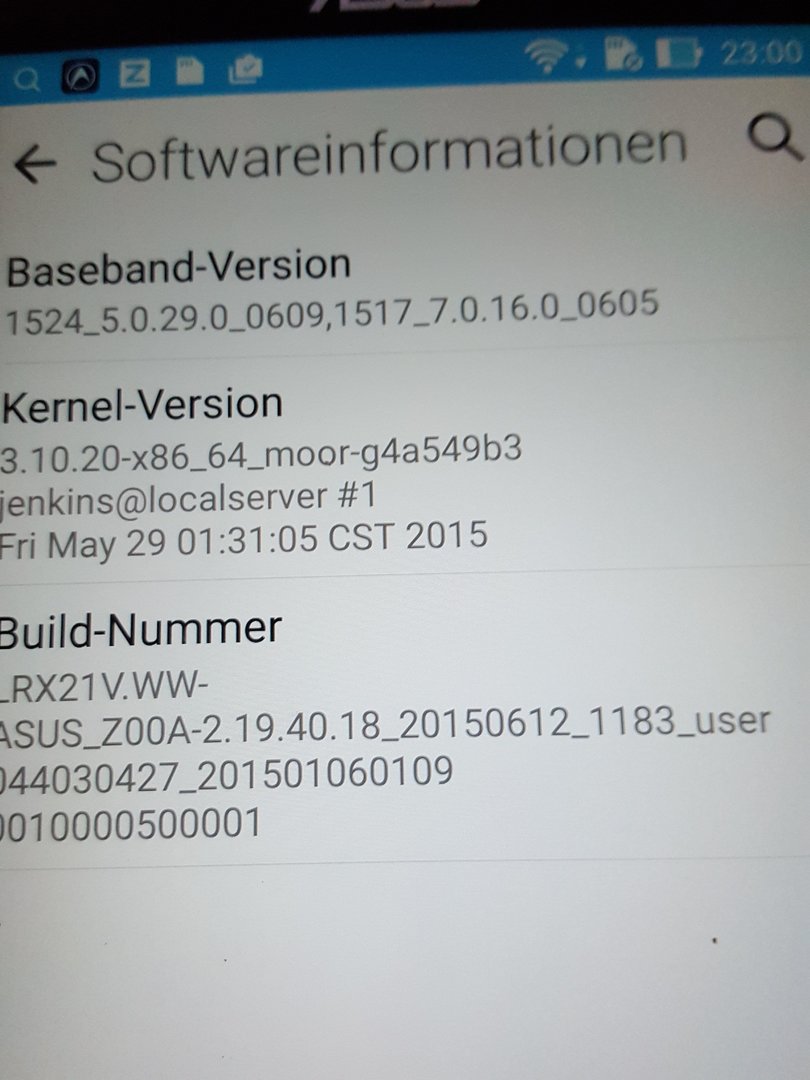Tap the Build-Nummer entry heading
This screenshot has width=810, height=1080.
pos(141,630)
